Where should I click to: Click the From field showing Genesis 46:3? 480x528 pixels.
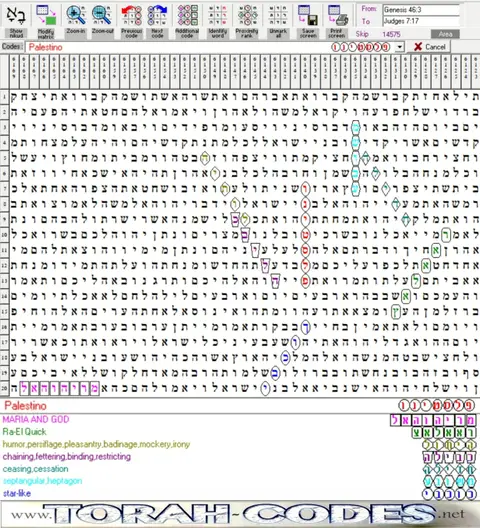pos(421,10)
